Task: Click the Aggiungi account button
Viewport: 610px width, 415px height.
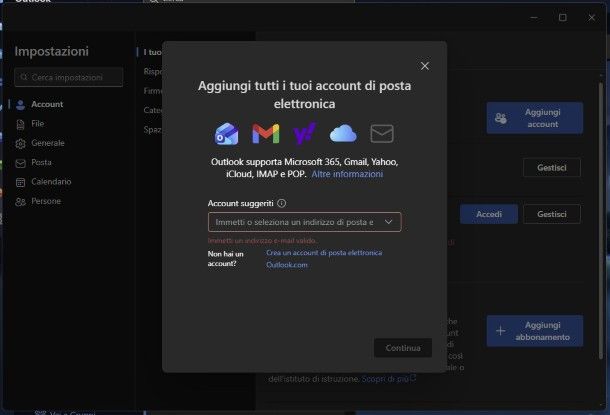Action: 534,118
